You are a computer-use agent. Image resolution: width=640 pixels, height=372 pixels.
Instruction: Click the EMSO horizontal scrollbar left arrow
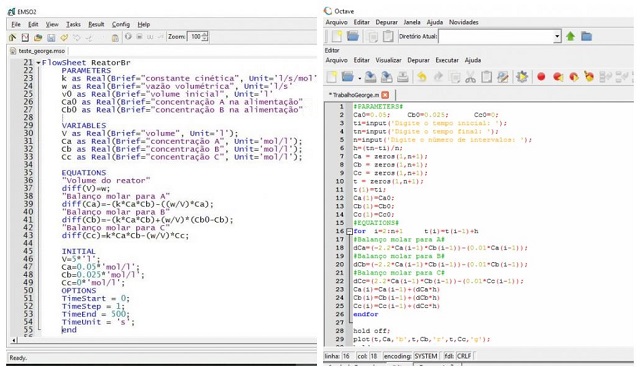[x=14, y=340]
